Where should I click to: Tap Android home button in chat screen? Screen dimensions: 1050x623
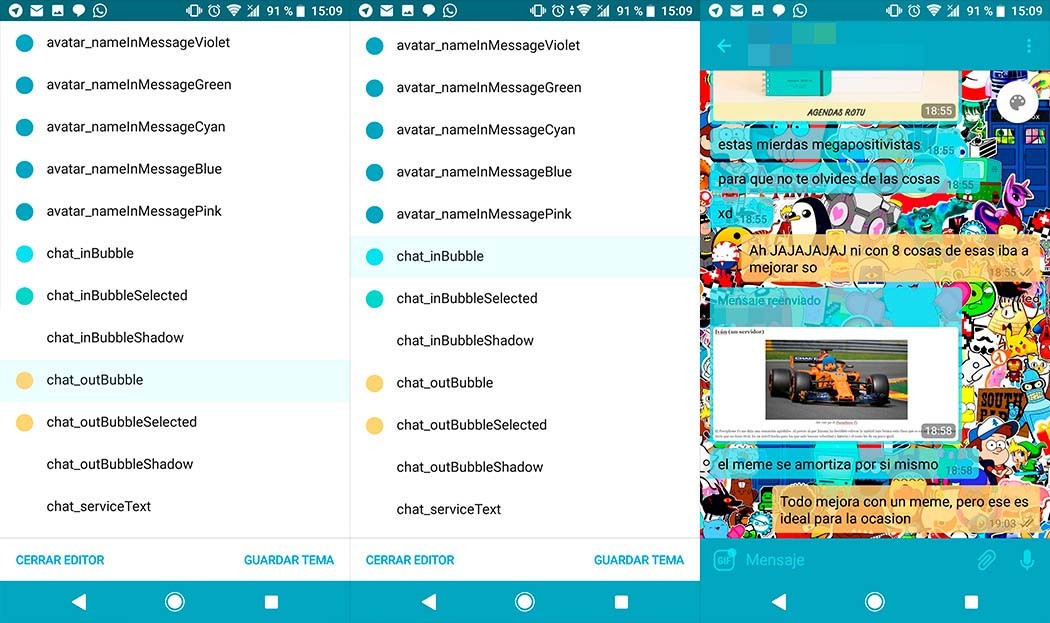click(x=875, y=602)
